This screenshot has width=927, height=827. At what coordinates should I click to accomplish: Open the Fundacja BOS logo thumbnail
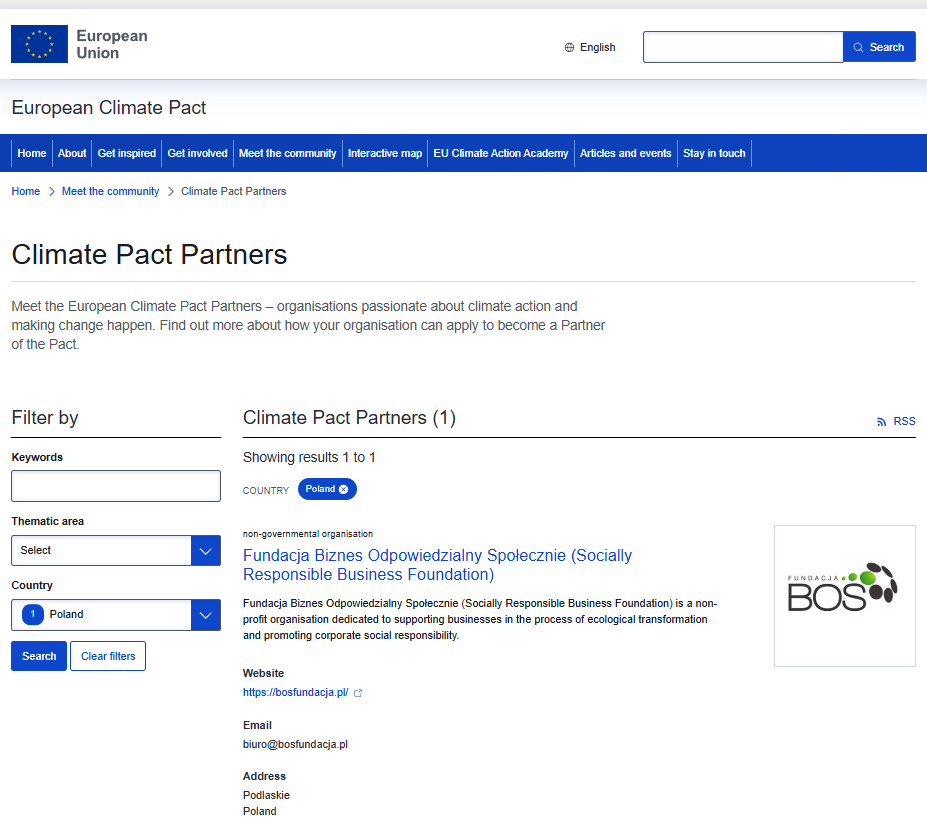click(844, 595)
